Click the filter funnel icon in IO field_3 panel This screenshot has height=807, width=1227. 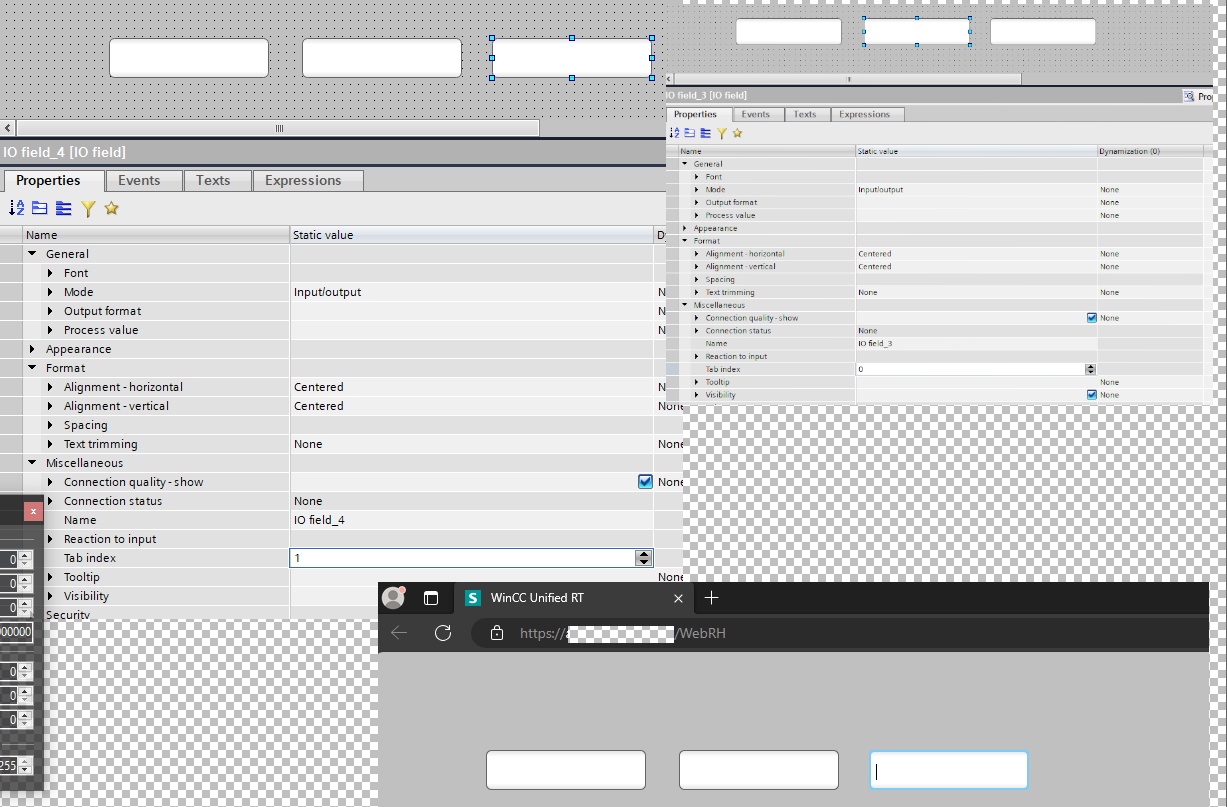click(721, 133)
